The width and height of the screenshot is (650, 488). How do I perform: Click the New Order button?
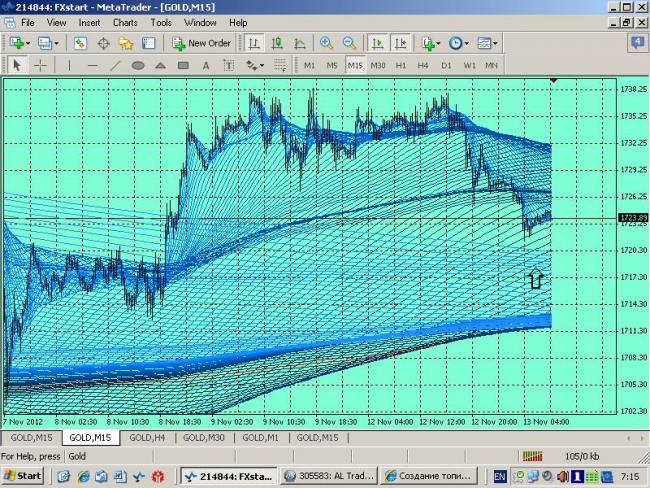point(202,43)
